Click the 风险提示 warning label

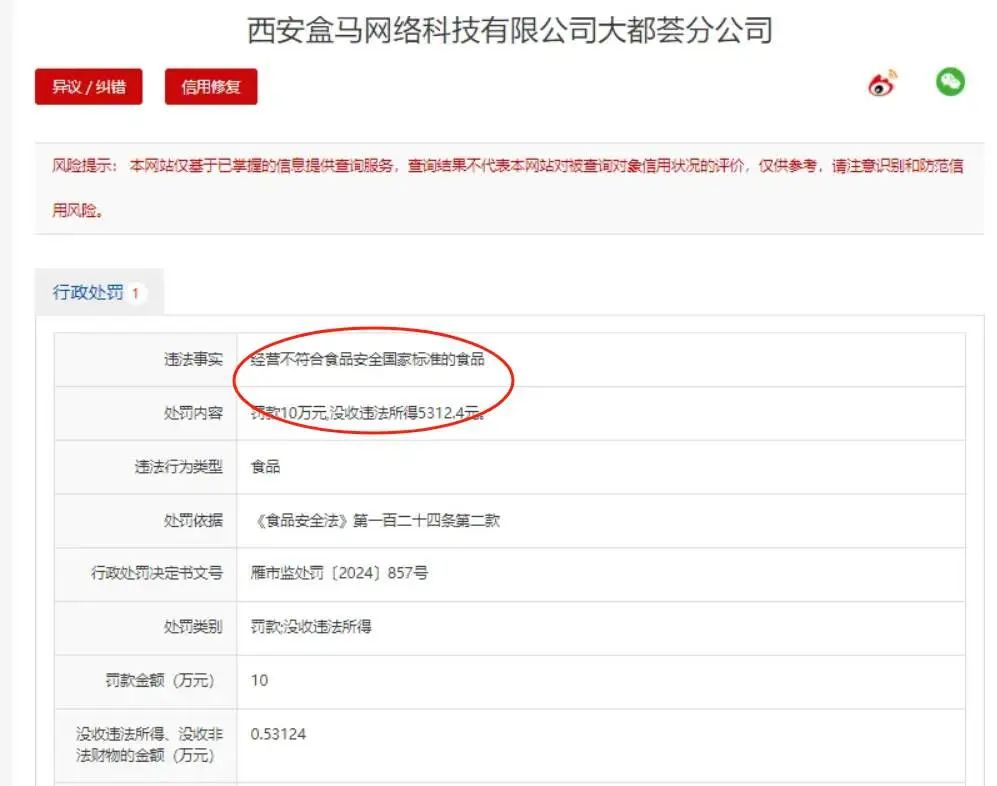84,166
